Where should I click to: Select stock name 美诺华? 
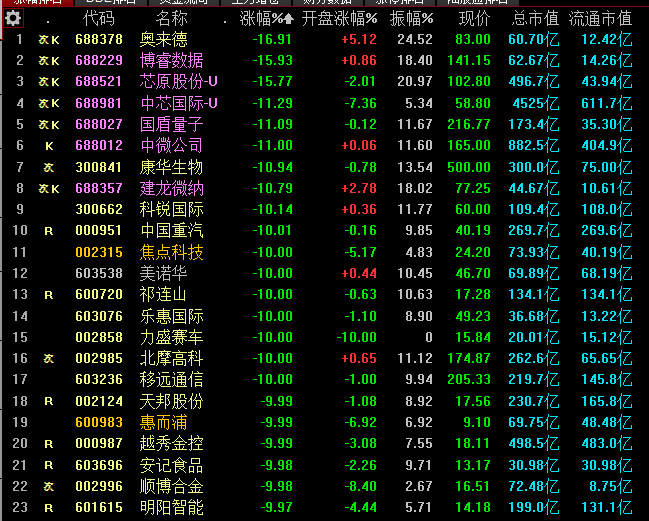[163, 273]
